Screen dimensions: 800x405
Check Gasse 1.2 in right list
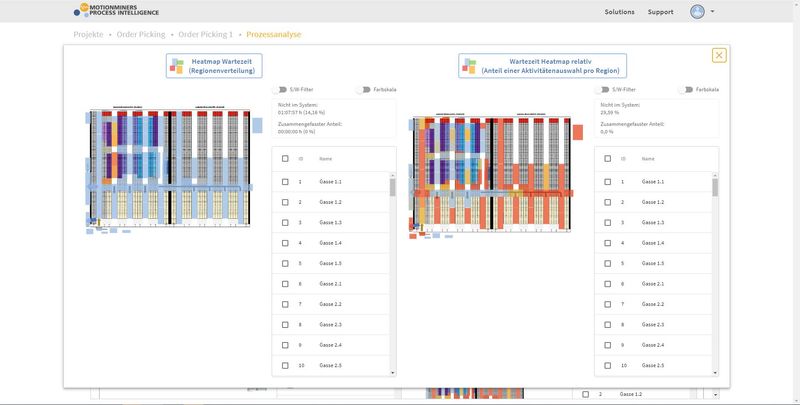pos(608,202)
